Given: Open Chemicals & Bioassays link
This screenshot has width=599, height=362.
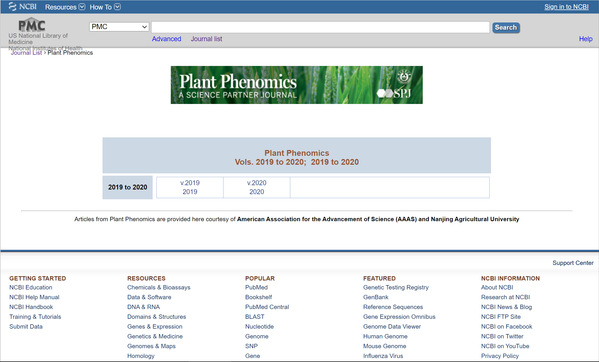Looking at the screenshot, I should [x=159, y=288].
